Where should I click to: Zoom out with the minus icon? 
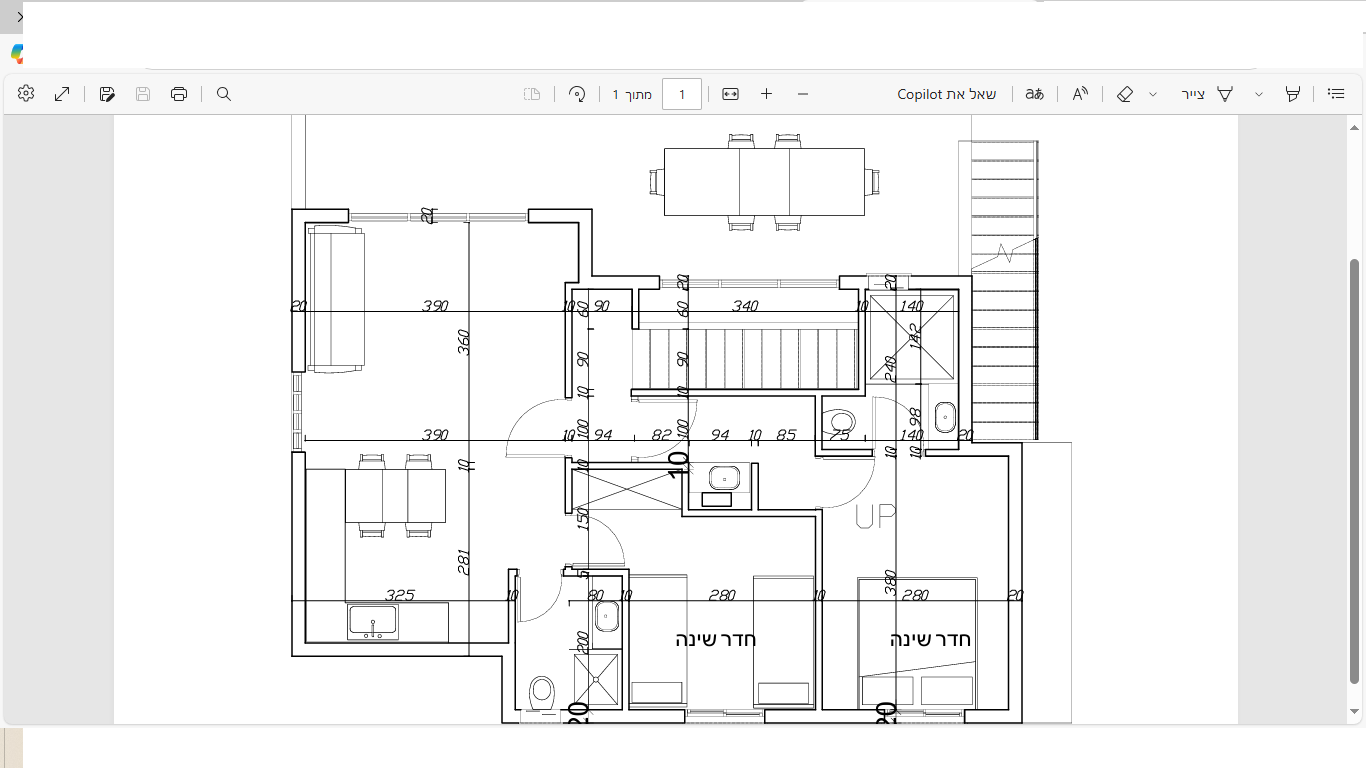803,94
